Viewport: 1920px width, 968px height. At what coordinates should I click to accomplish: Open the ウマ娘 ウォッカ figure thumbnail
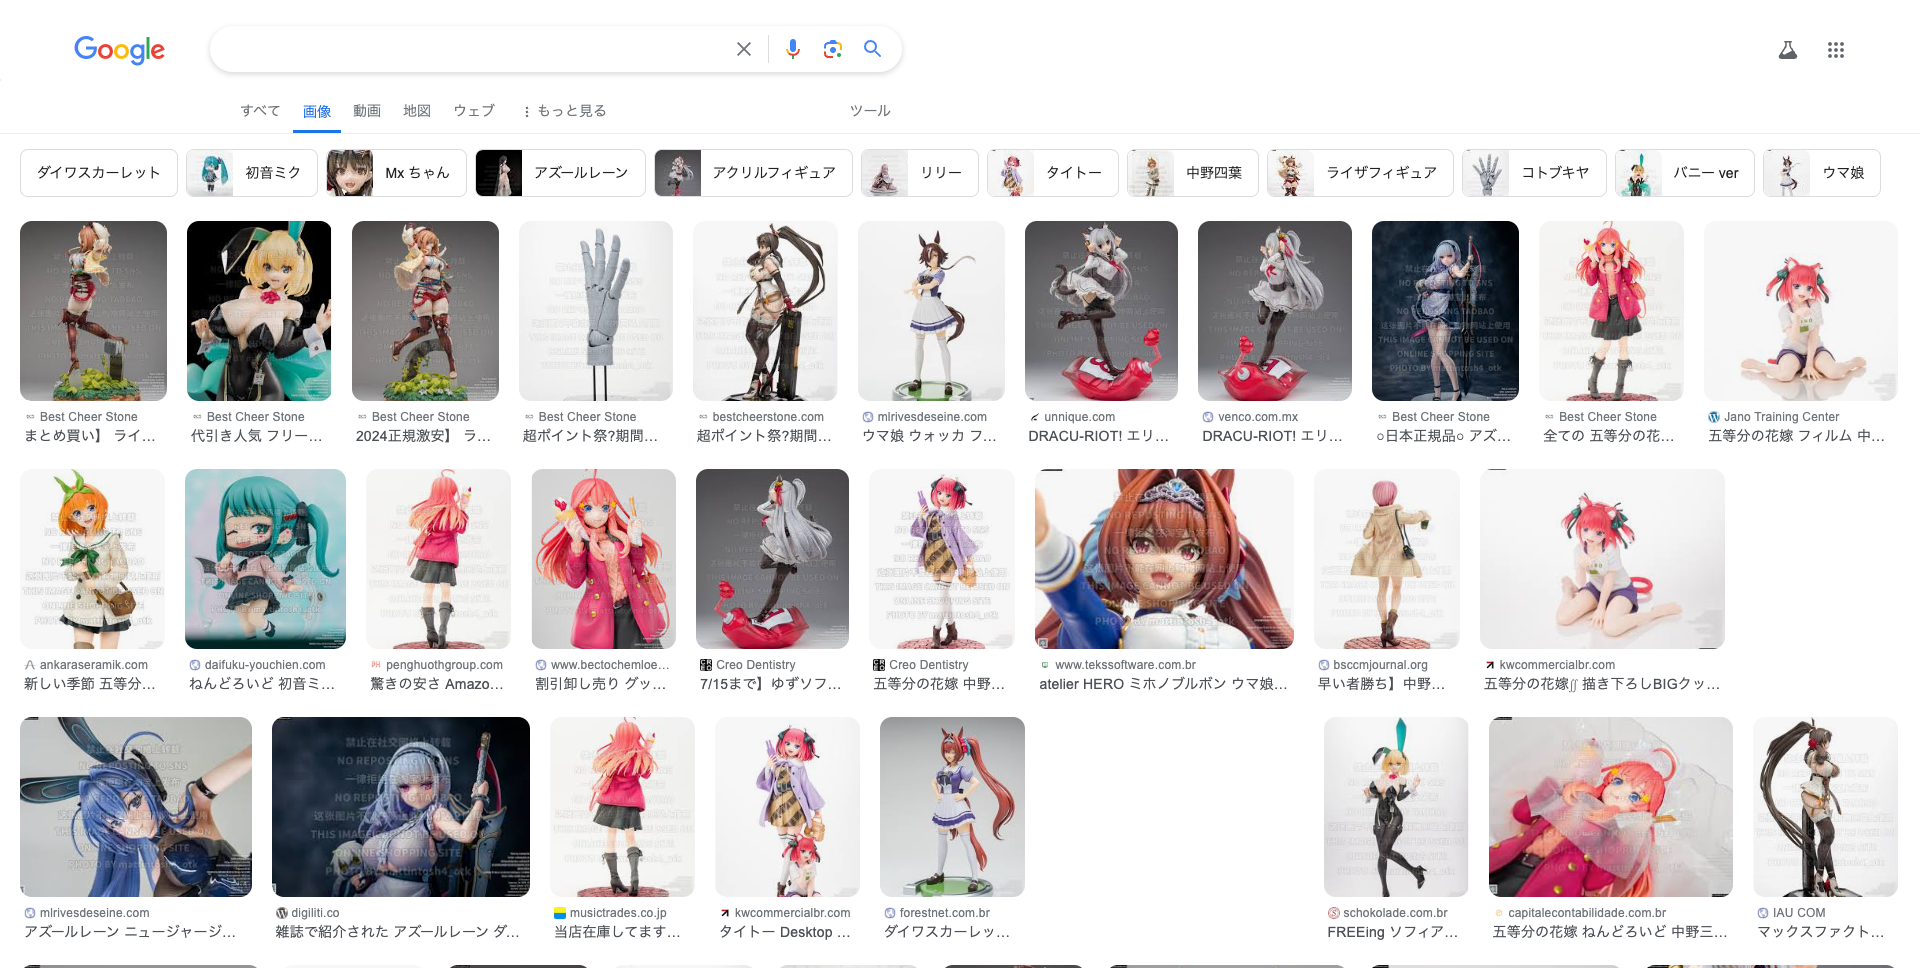pos(931,311)
